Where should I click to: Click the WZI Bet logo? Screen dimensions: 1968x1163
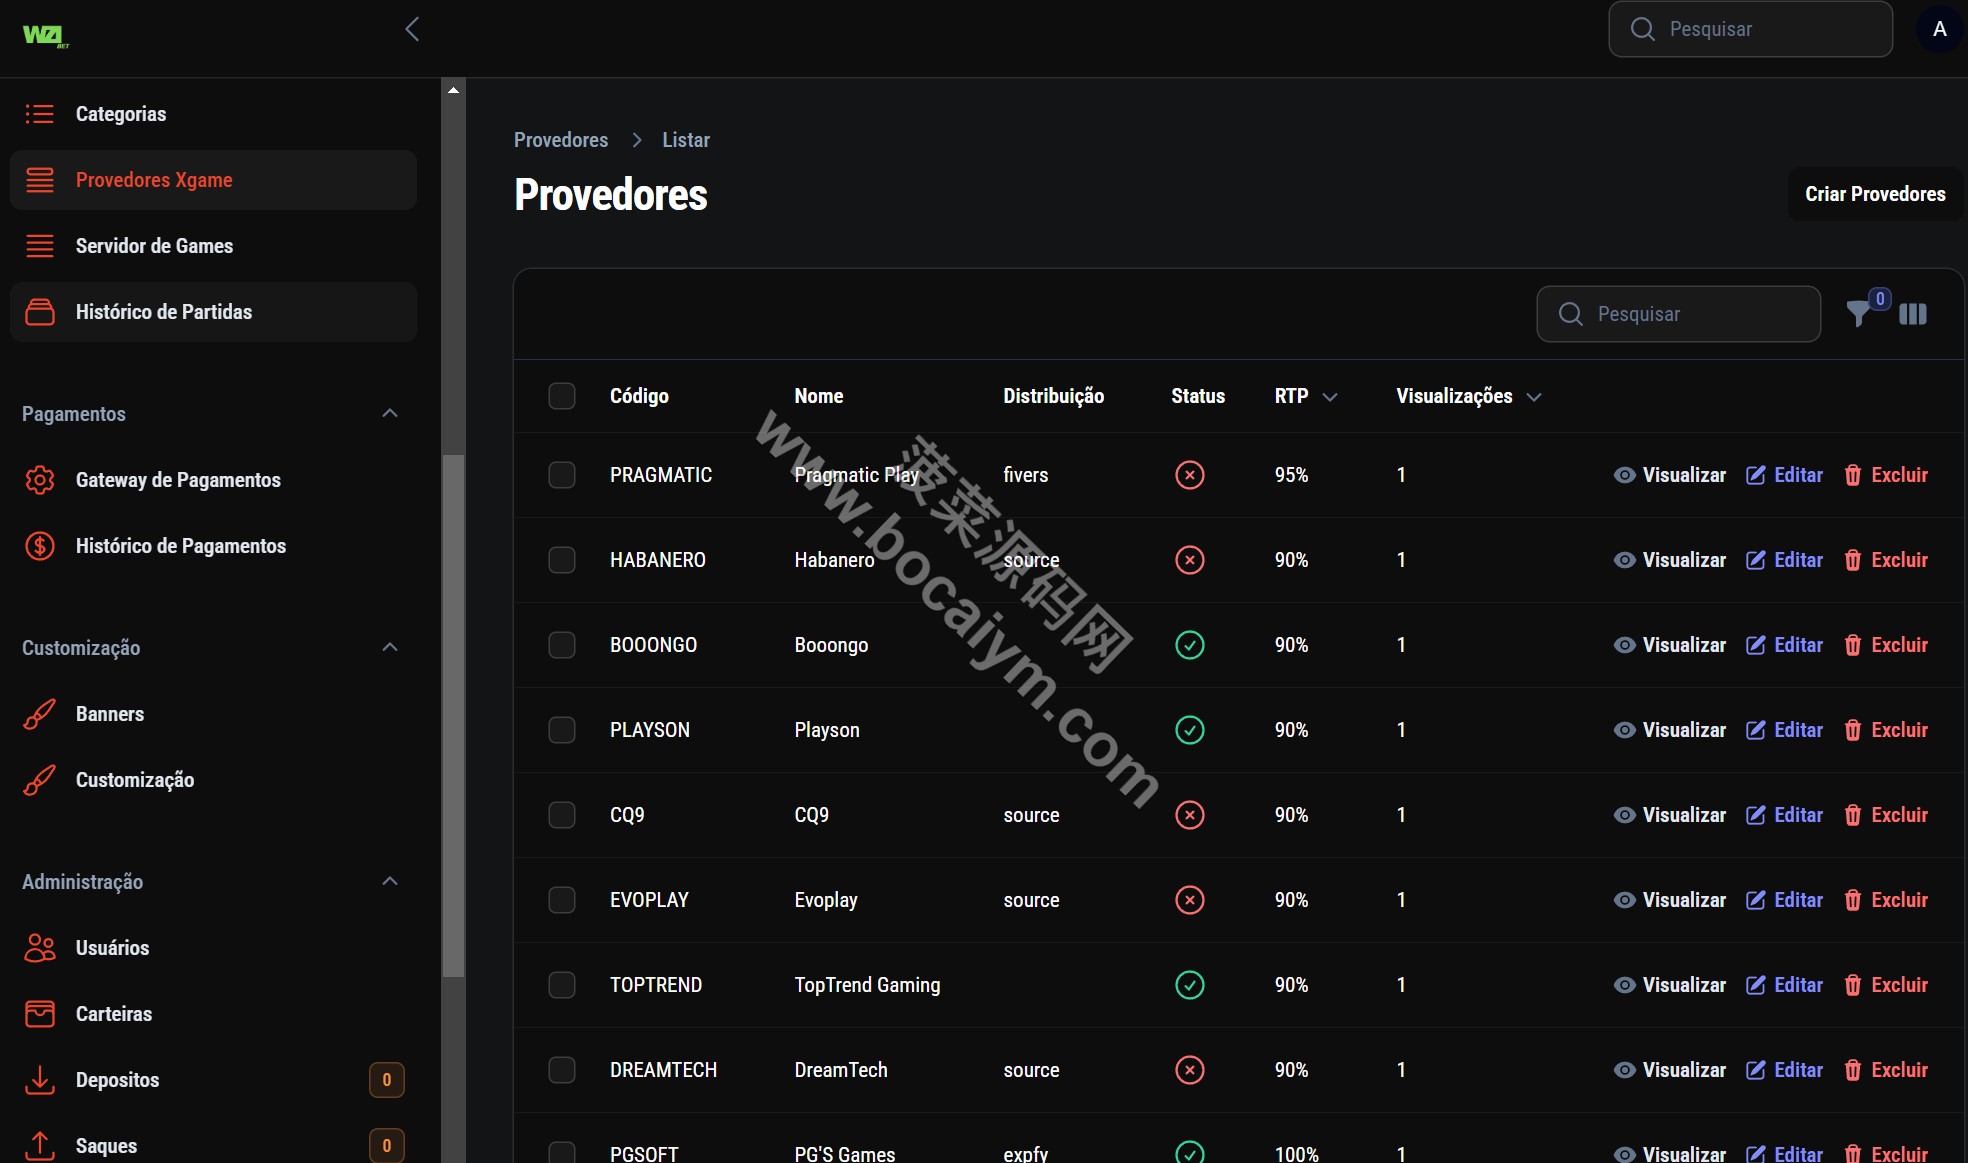(x=45, y=36)
